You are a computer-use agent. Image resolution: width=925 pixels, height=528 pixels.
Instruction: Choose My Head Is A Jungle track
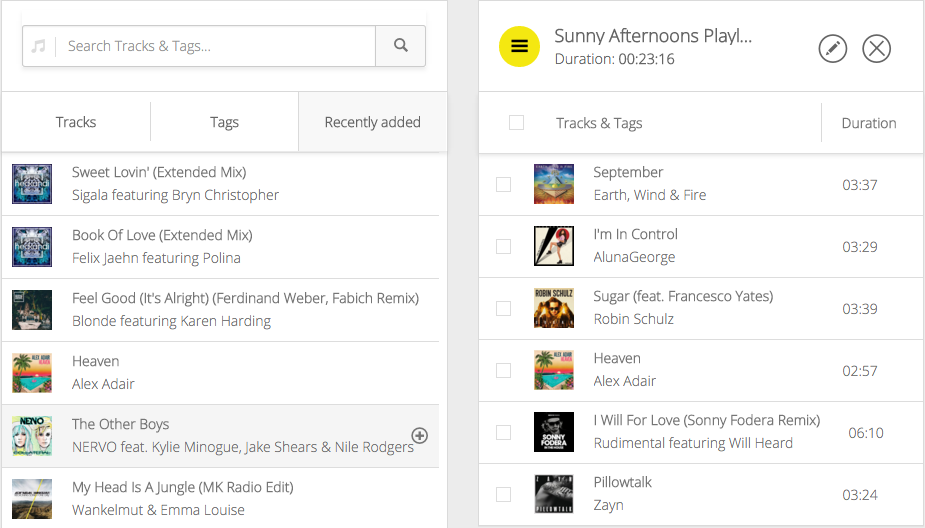coord(220,498)
